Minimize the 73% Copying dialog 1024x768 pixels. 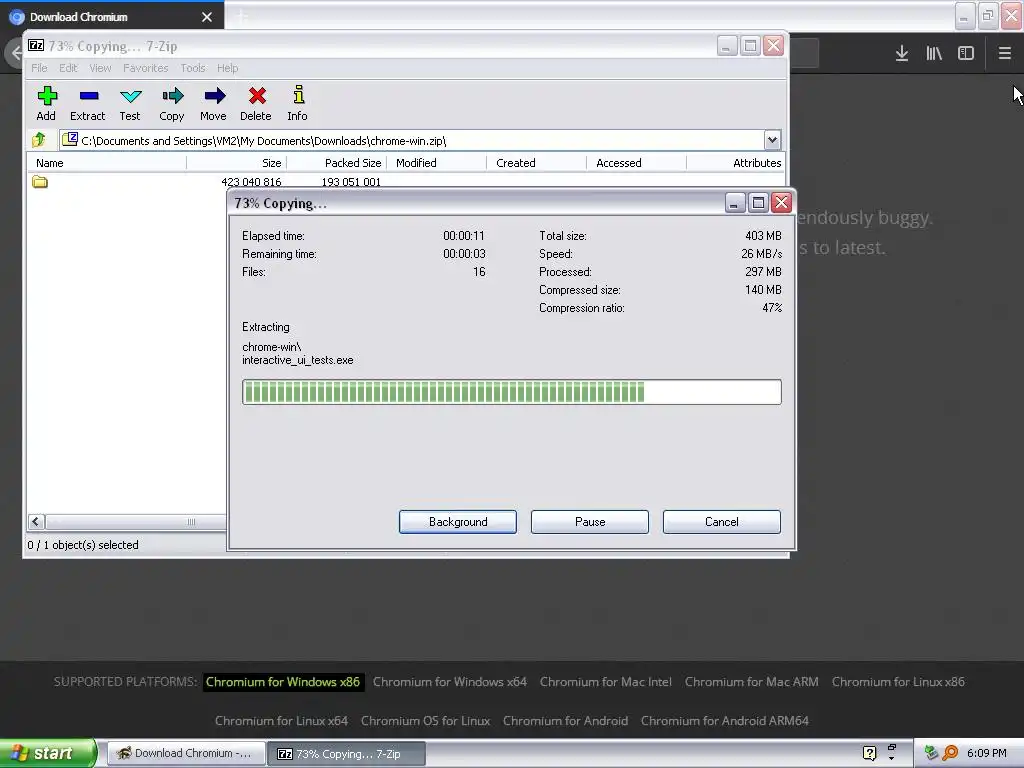click(735, 202)
